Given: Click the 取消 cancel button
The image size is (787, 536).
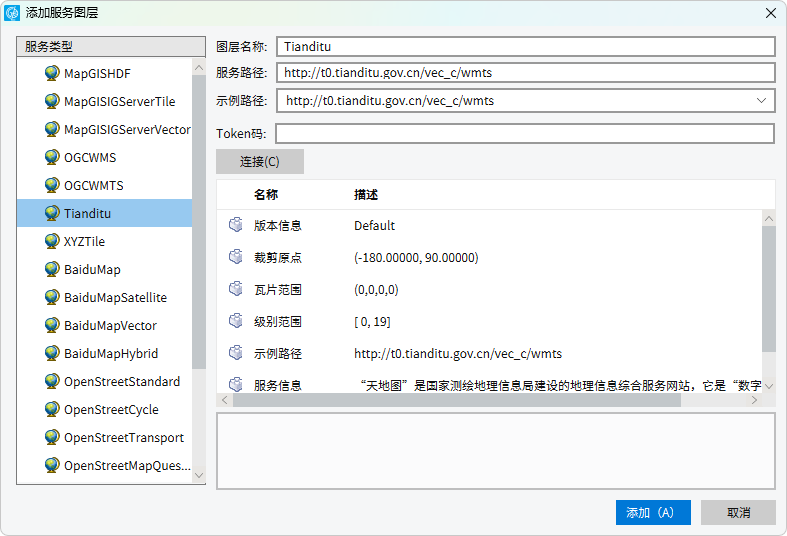Looking at the screenshot, I should tap(738, 512).
